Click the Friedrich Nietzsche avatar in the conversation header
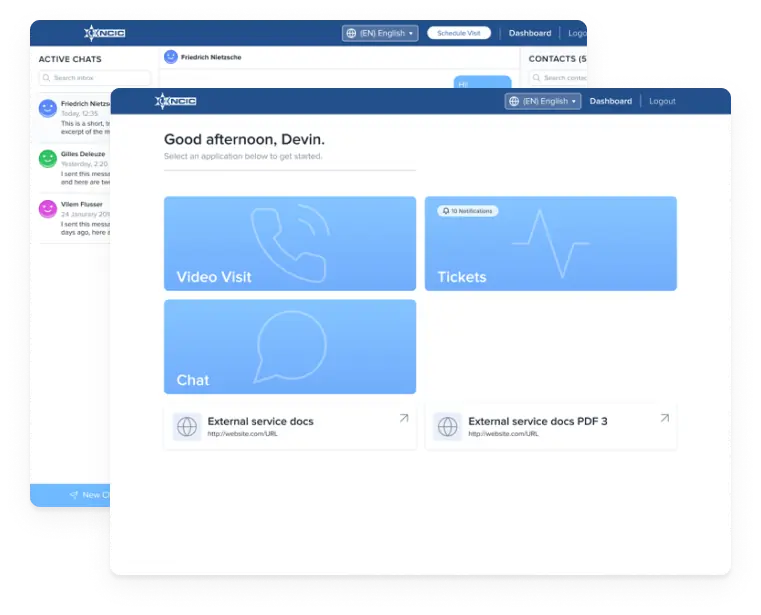This screenshot has width=761, height=615. coord(171,57)
